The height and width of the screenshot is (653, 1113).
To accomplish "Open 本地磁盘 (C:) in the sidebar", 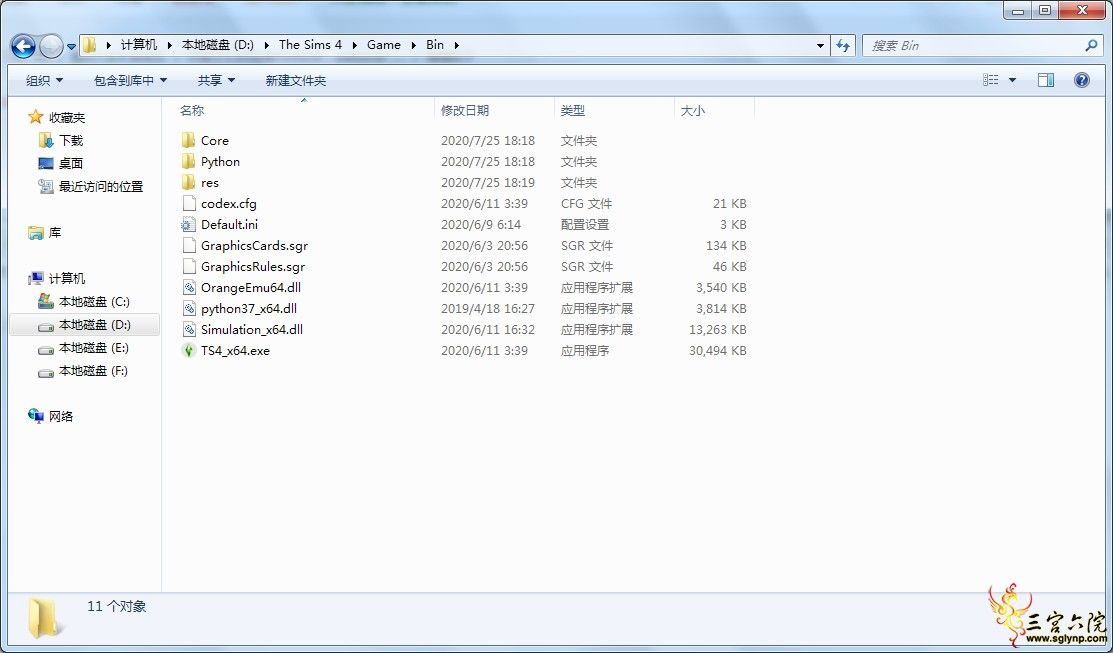I will coord(94,302).
